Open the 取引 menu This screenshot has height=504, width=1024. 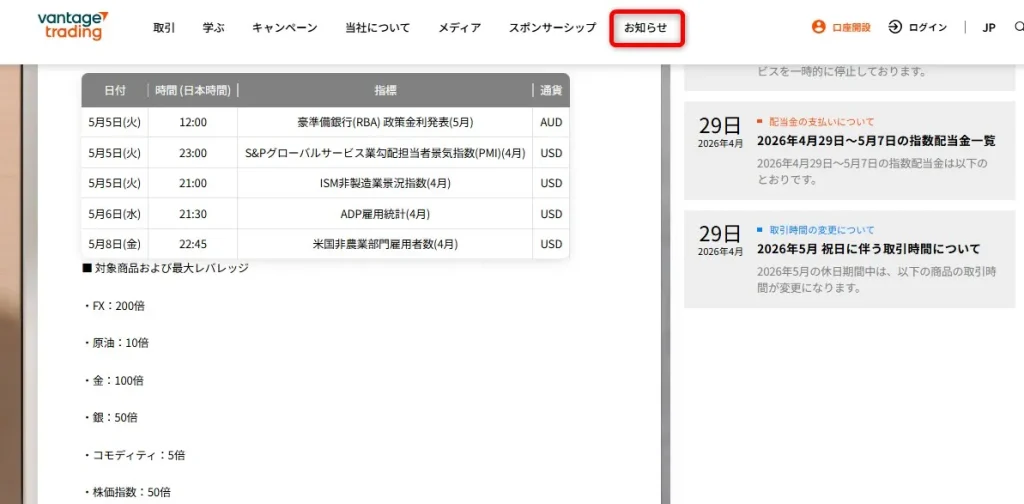click(x=164, y=27)
